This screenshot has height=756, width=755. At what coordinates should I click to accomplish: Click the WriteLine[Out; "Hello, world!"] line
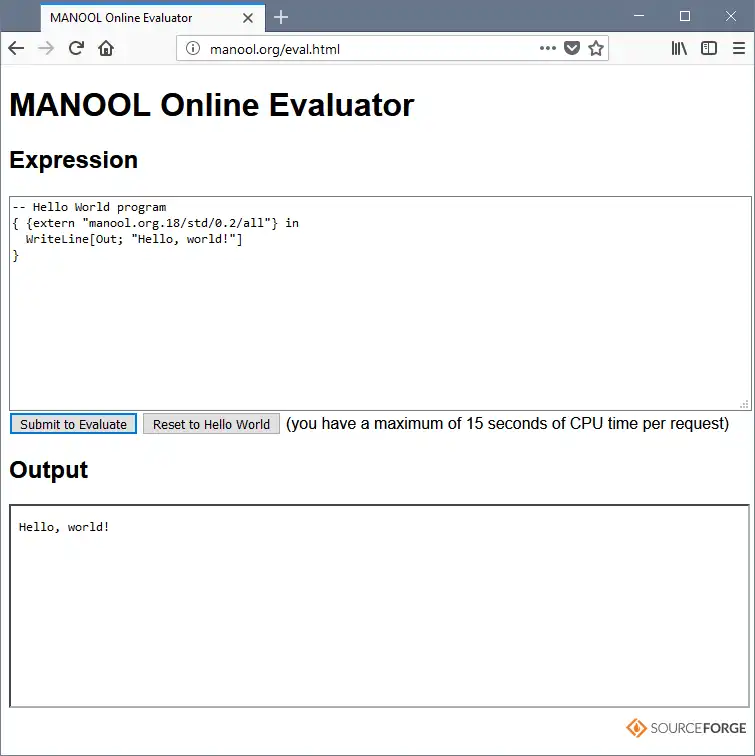coord(134,239)
